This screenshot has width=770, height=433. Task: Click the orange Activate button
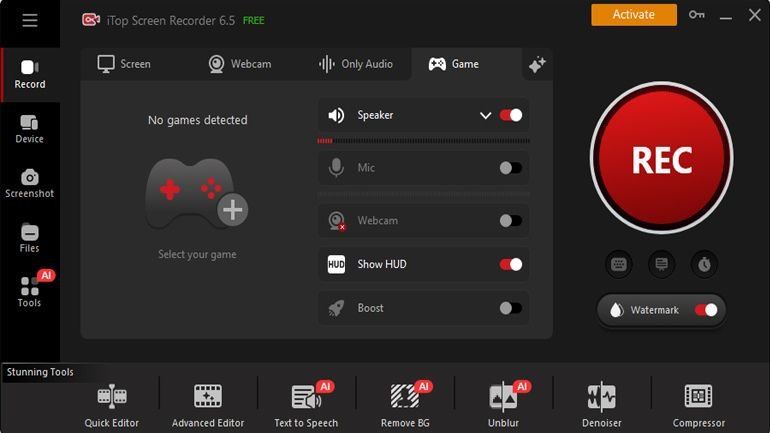click(633, 15)
